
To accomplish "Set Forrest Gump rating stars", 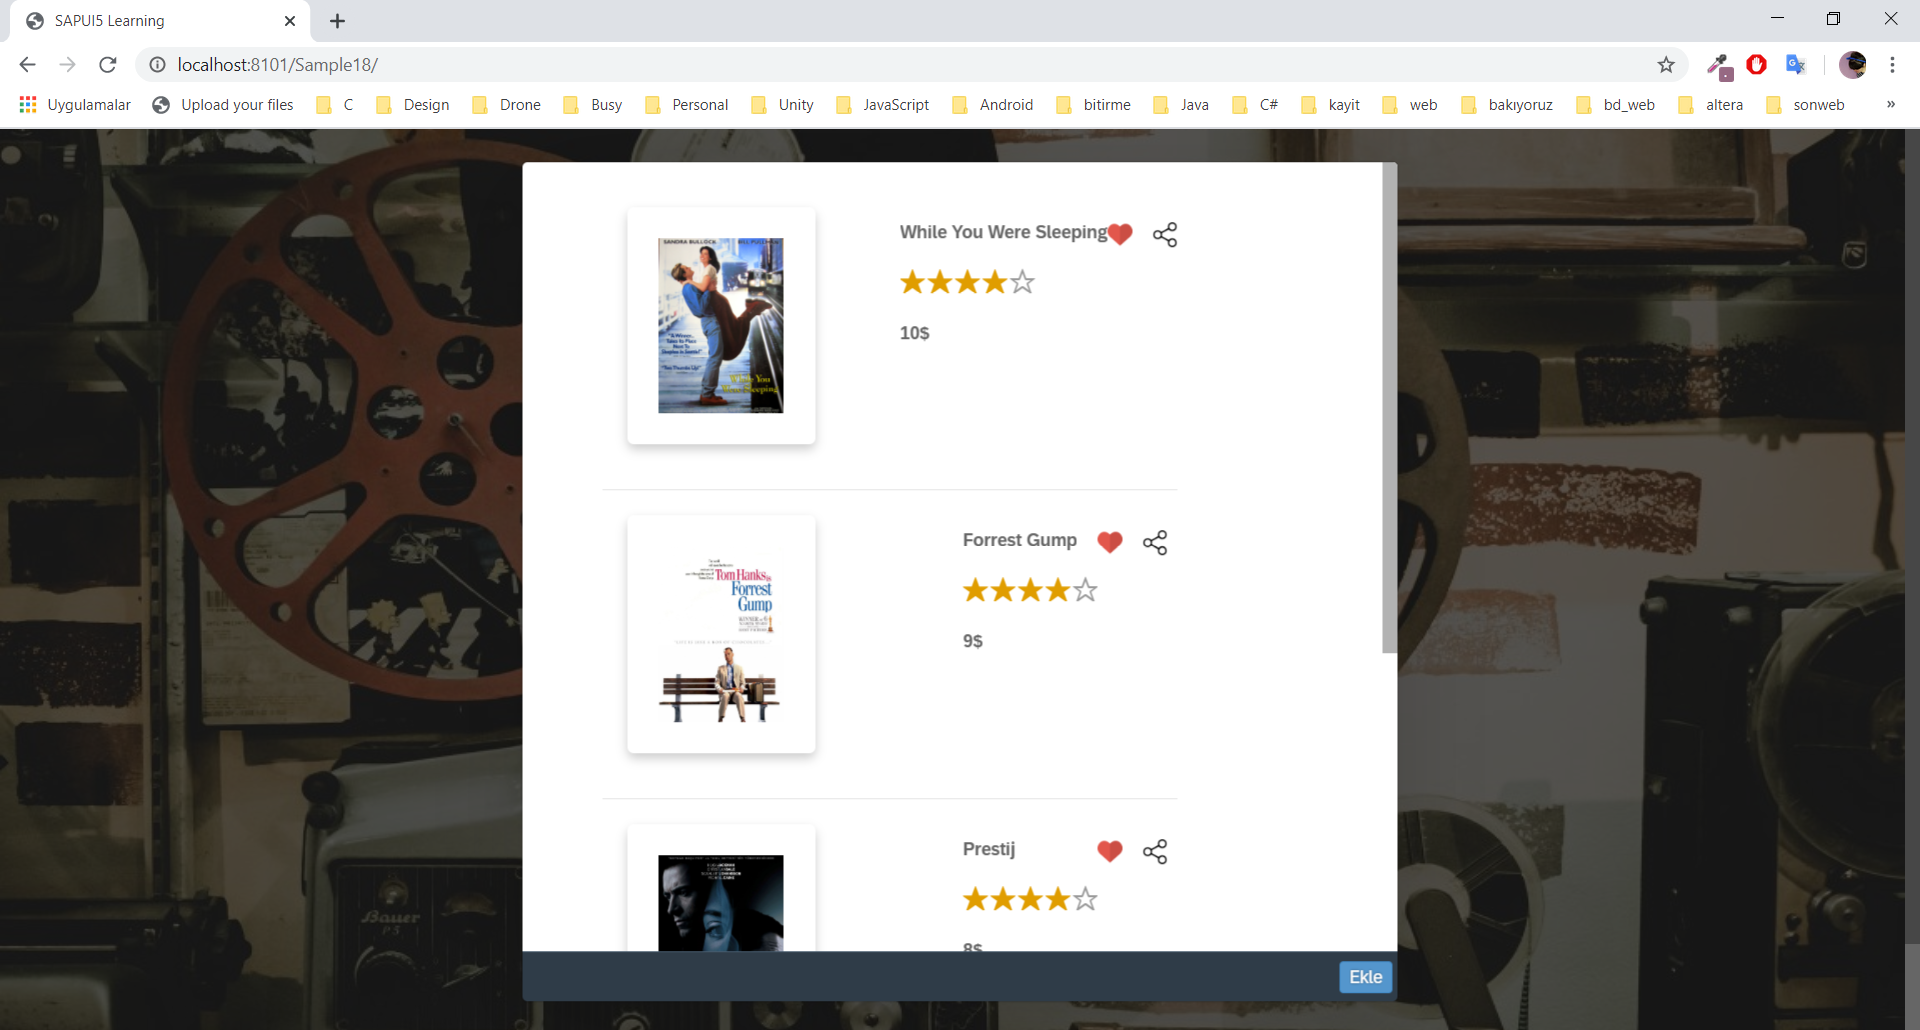I will (1030, 590).
